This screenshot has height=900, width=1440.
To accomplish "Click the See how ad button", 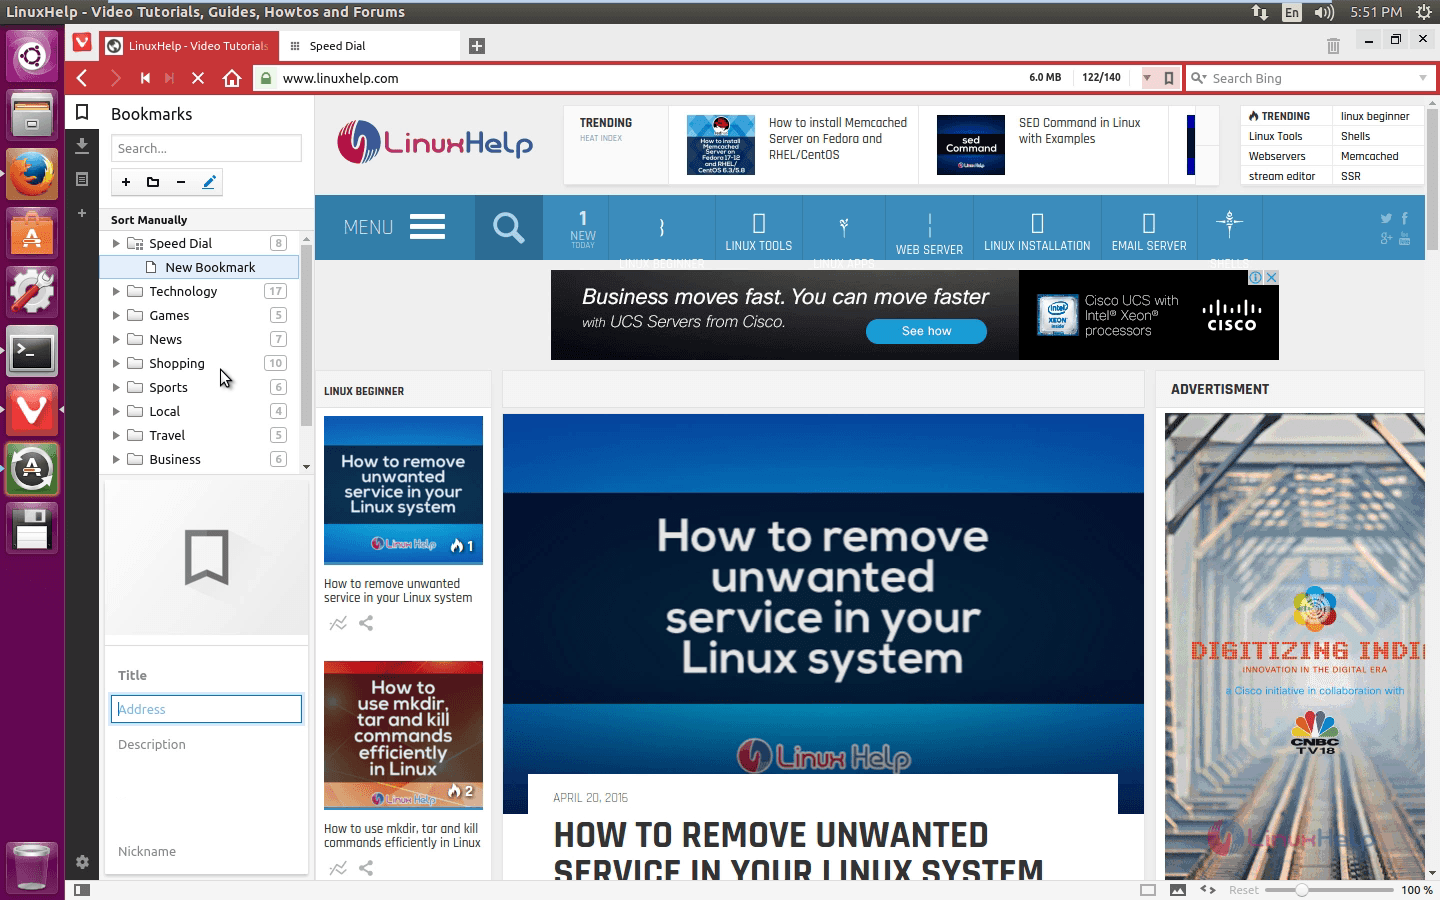I will (x=926, y=331).
